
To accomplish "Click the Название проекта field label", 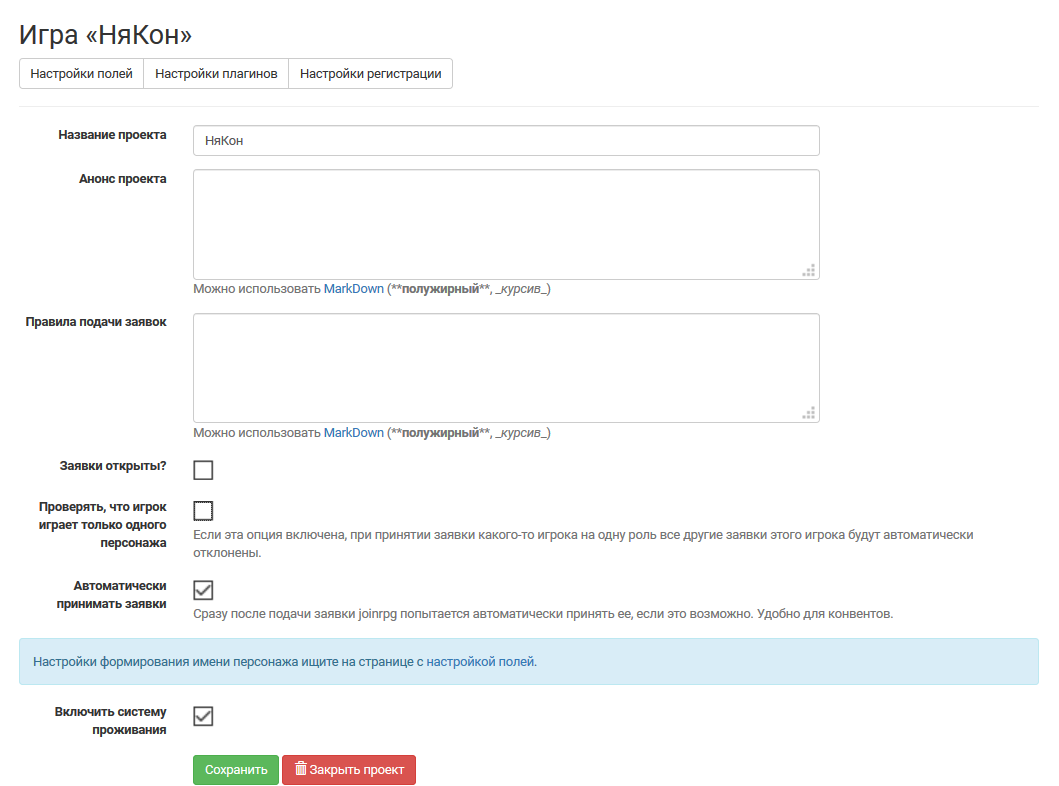I will point(112,135).
